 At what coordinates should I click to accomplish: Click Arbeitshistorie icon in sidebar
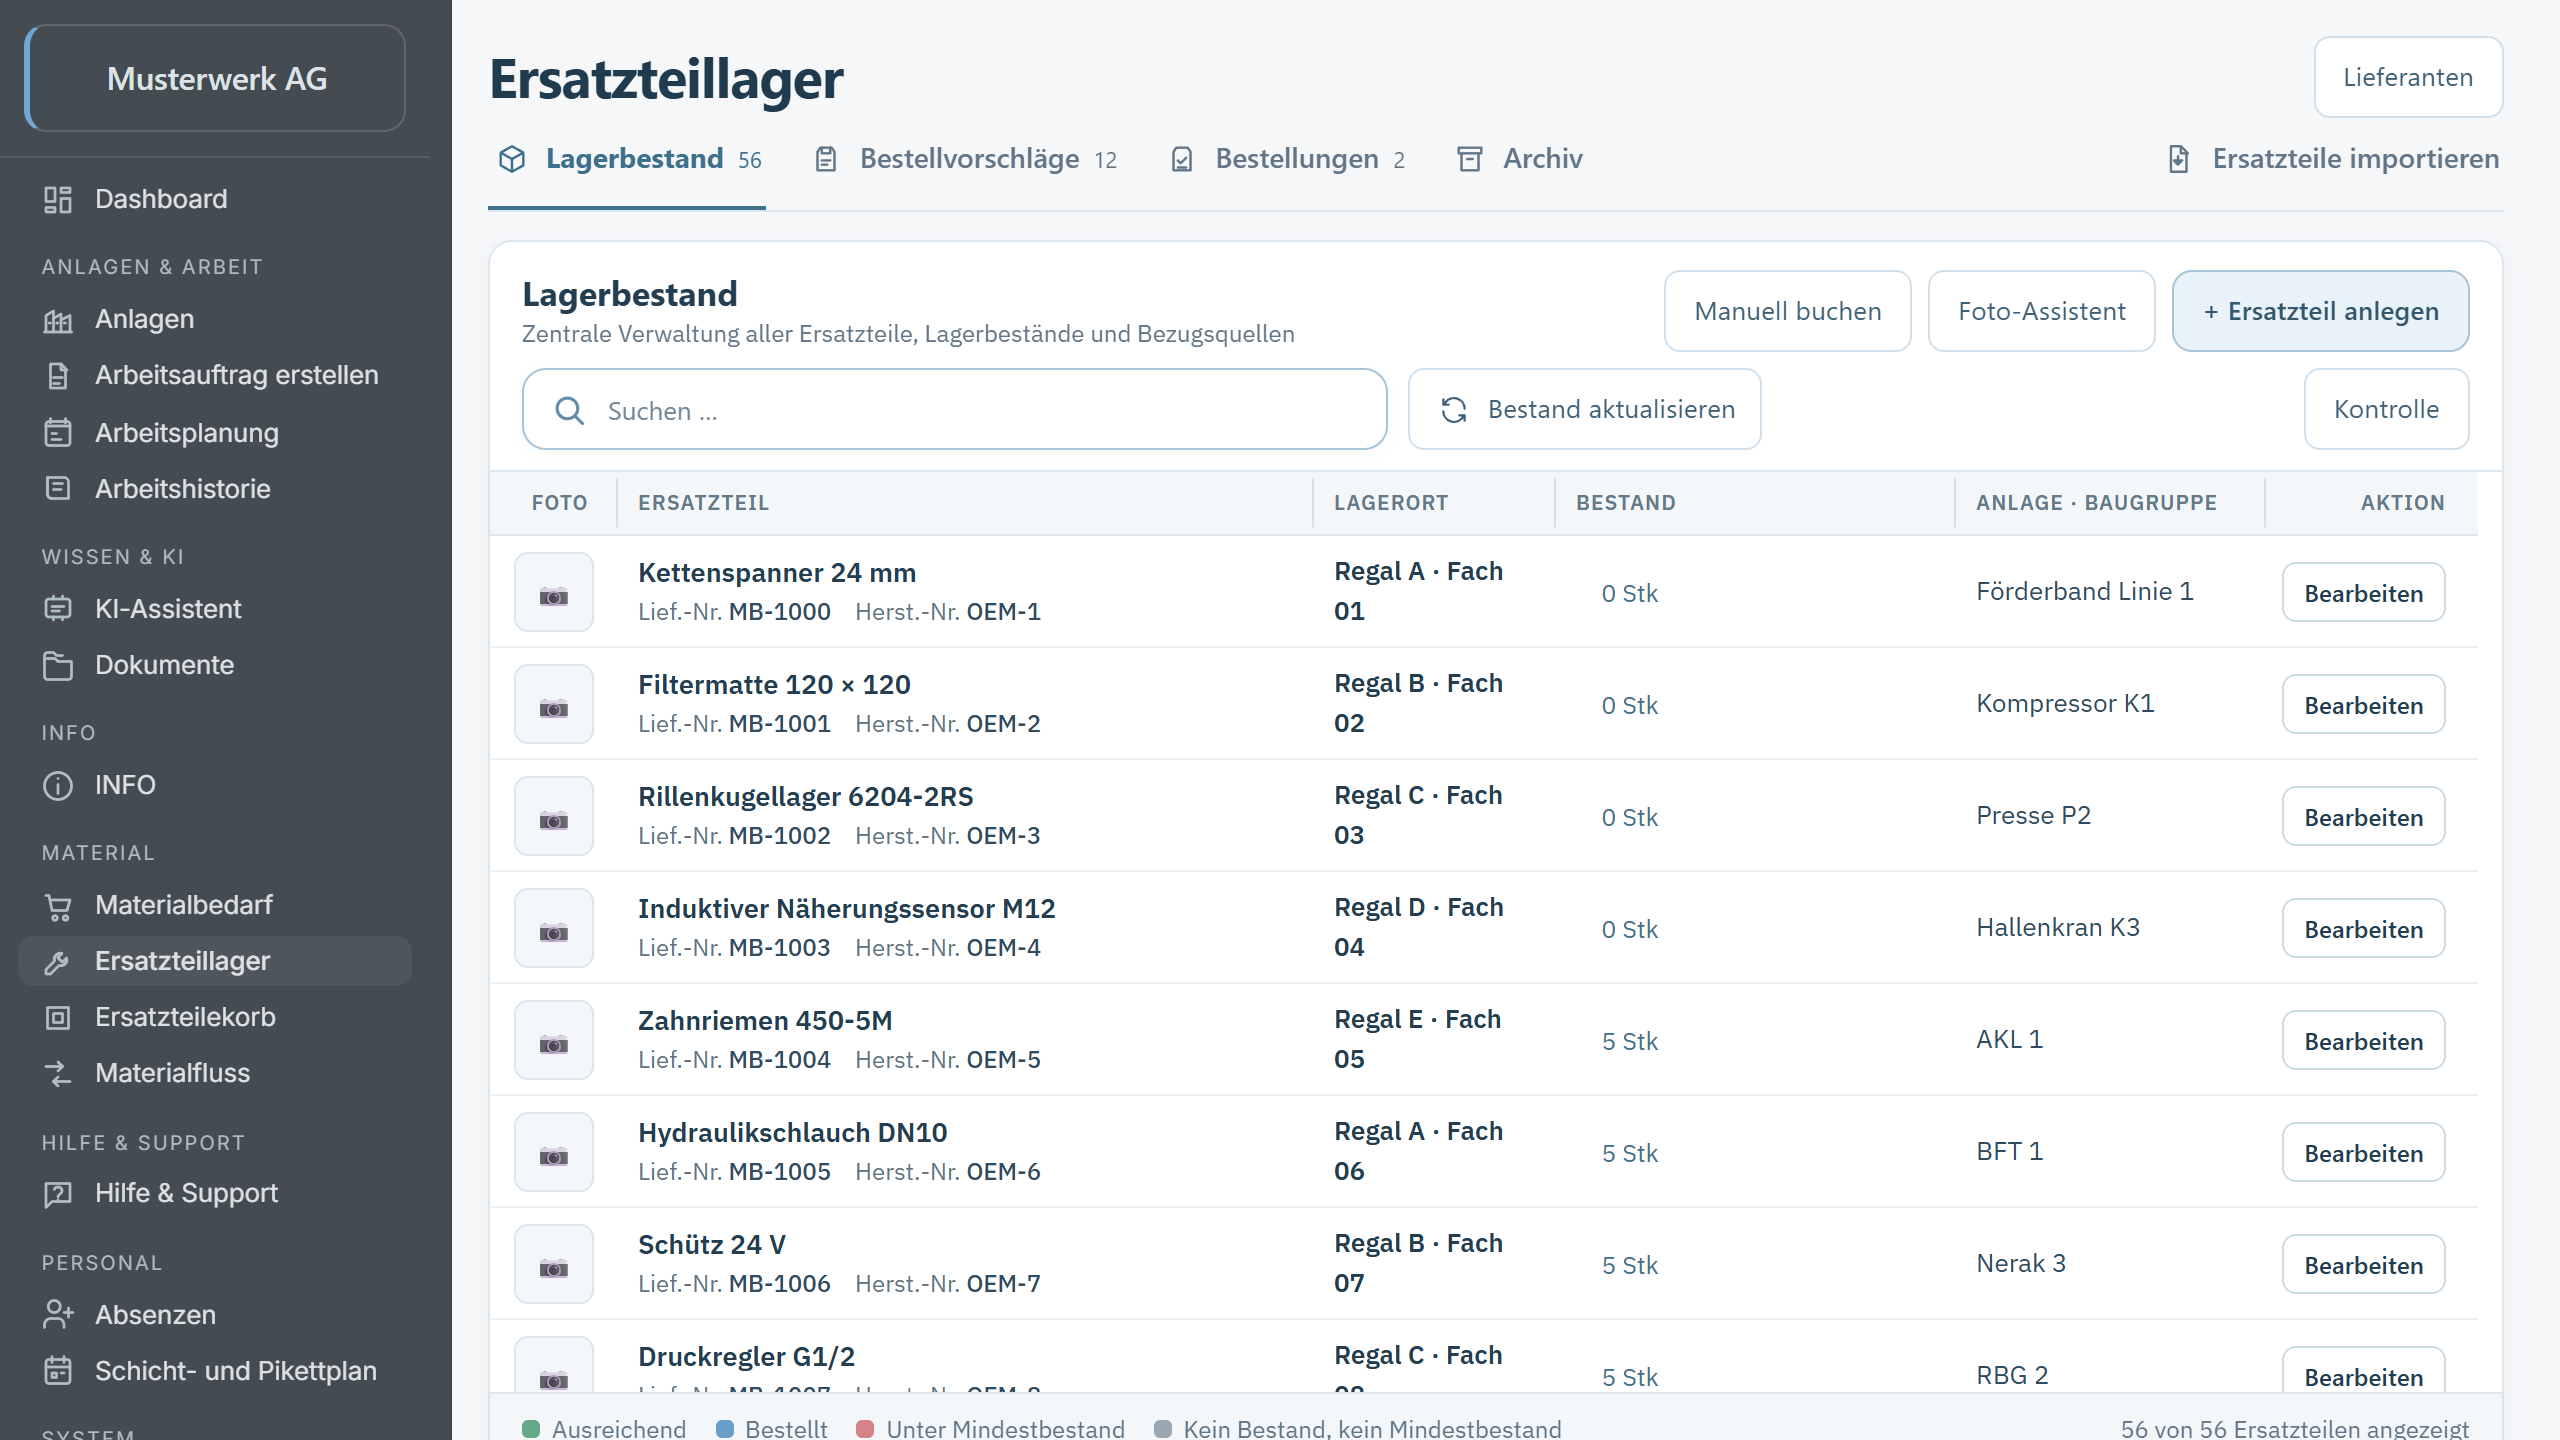[58, 489]
